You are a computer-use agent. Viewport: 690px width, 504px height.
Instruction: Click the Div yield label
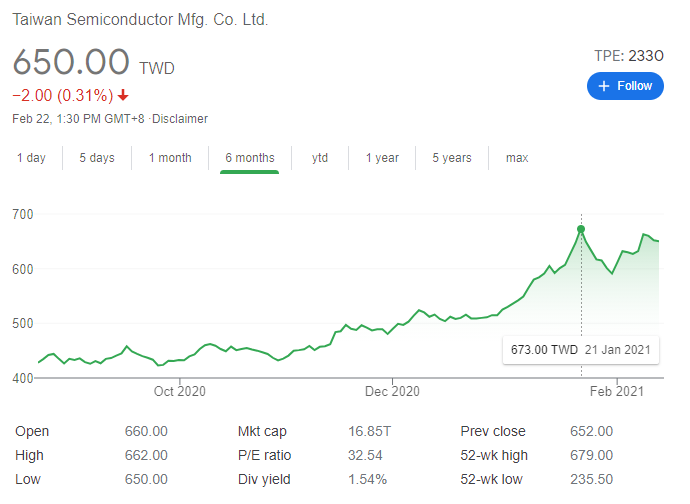click(x=264, y=479)
